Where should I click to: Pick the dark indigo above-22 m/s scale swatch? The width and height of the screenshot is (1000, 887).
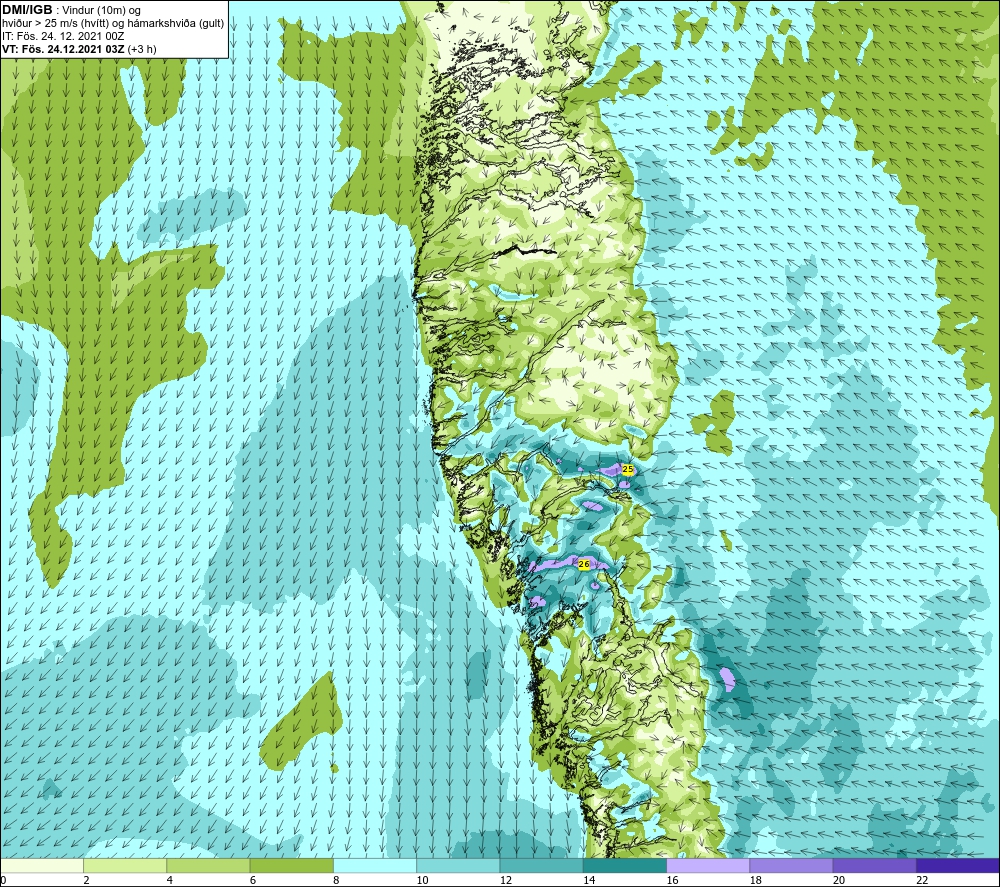pyautogui.click(x=957, y=865)
